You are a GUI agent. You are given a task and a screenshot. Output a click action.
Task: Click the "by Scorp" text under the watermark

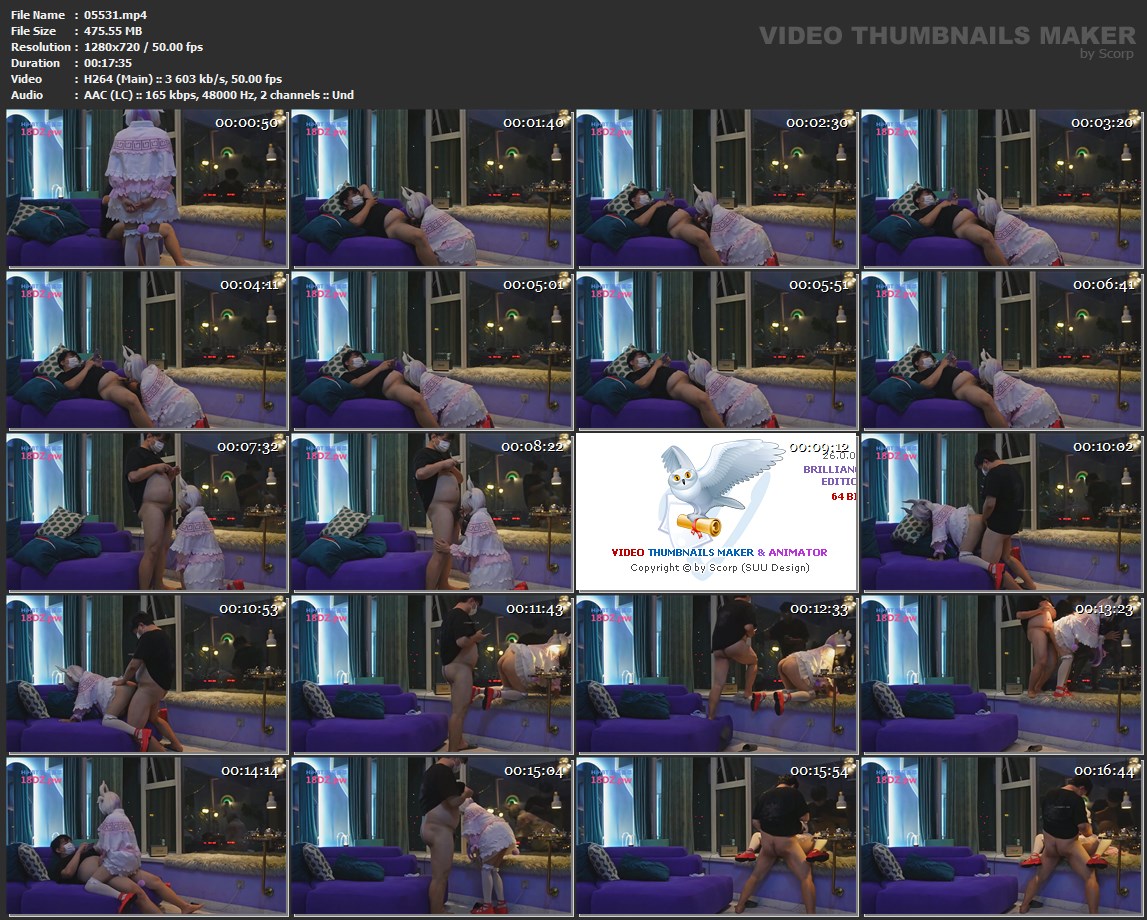point(1107,54)
